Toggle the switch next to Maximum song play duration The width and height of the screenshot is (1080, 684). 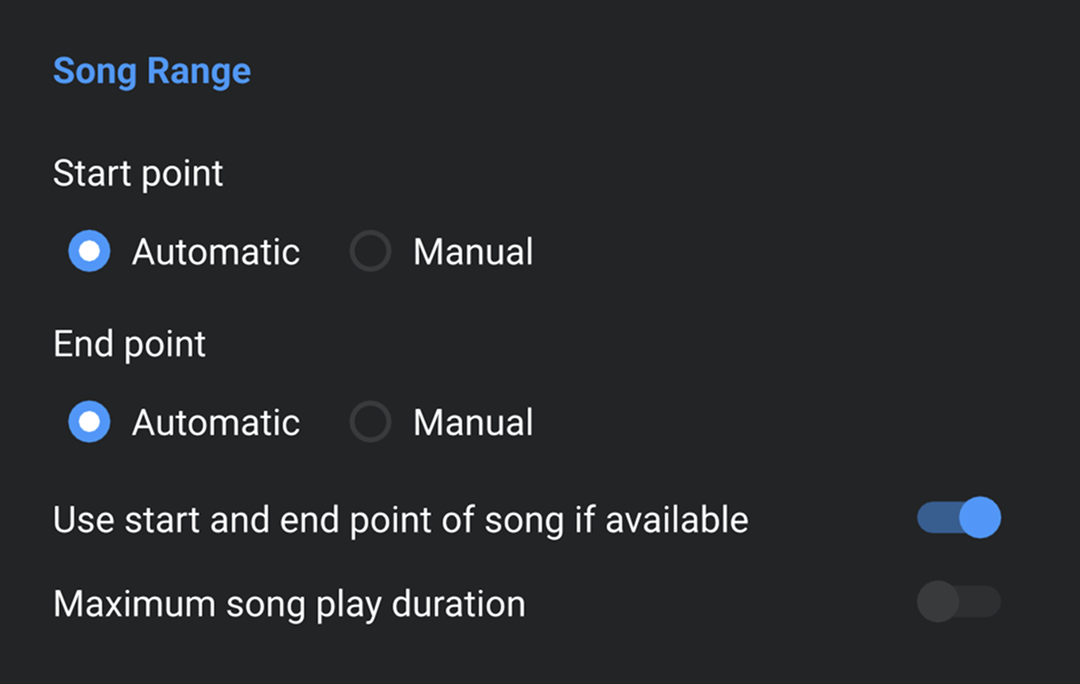point(958,602)
